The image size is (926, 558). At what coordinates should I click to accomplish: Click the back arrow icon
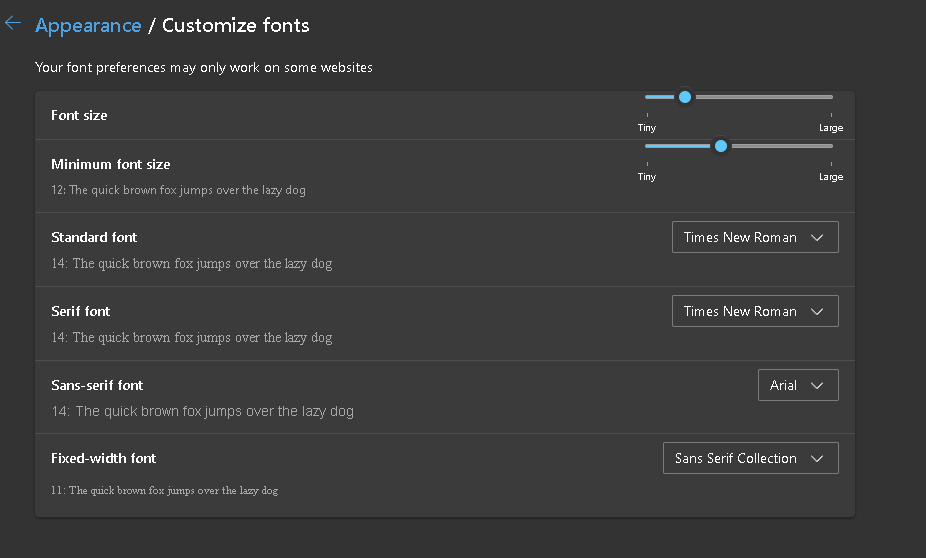[13, 24]
